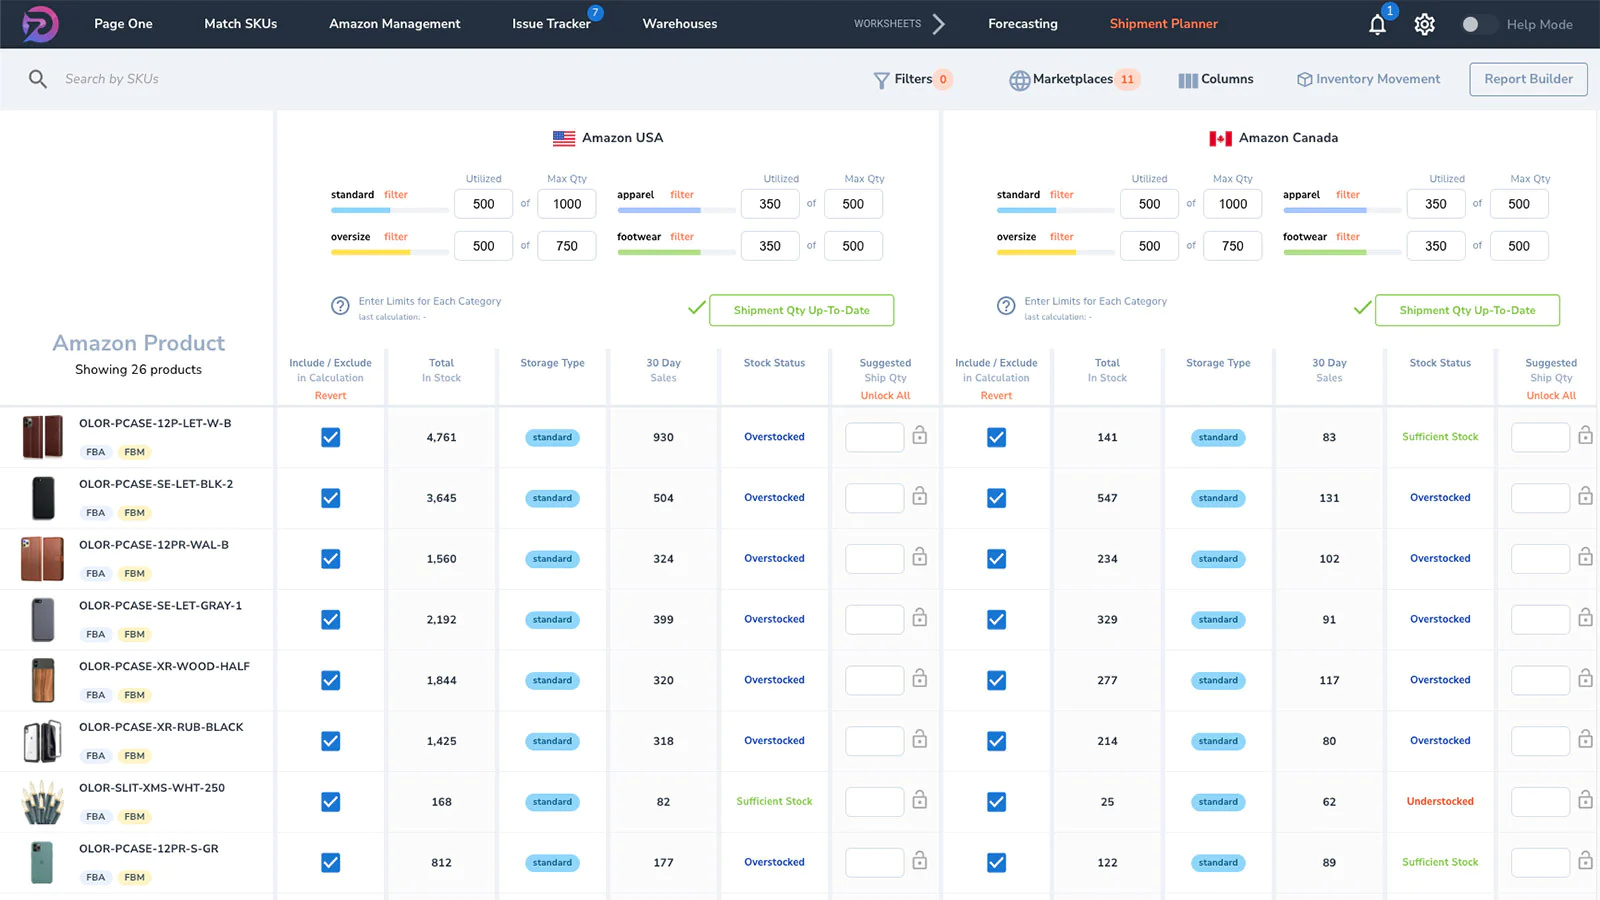The width and height of the screenshot is (1600, 900).
Task: Open the Columns panel icon
Action: [x=1187, y=79]
